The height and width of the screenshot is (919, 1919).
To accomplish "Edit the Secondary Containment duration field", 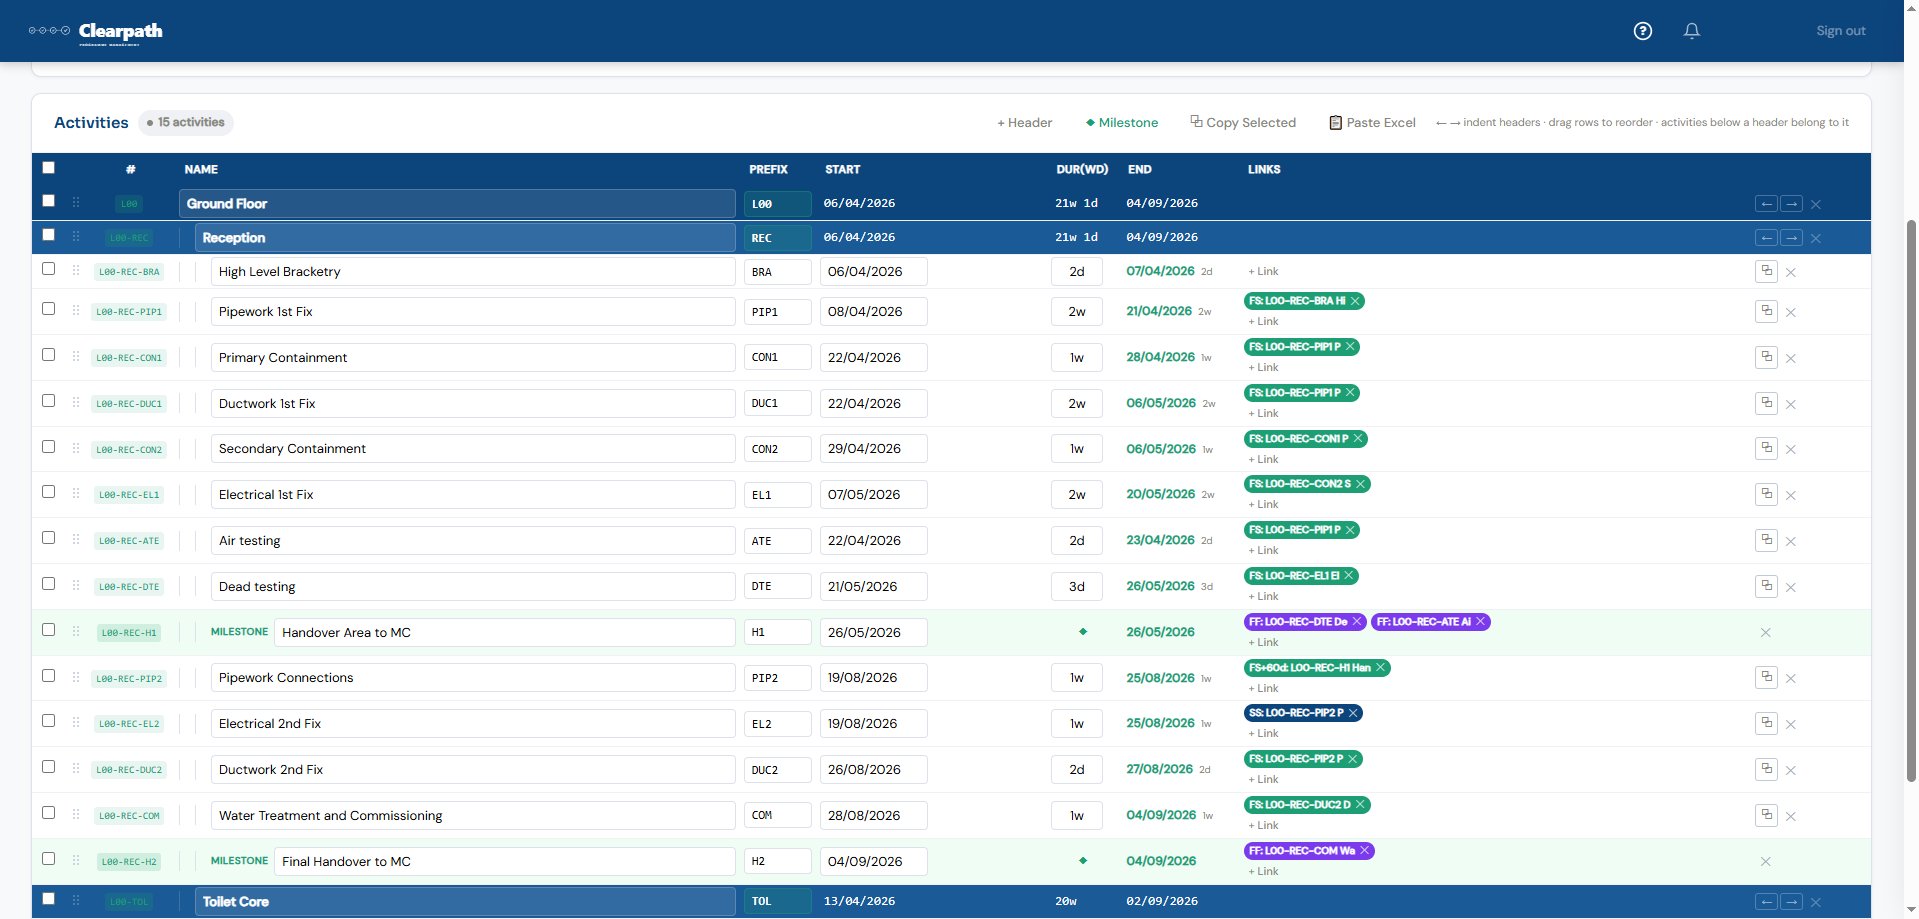I will click(x=1077, y=449).
